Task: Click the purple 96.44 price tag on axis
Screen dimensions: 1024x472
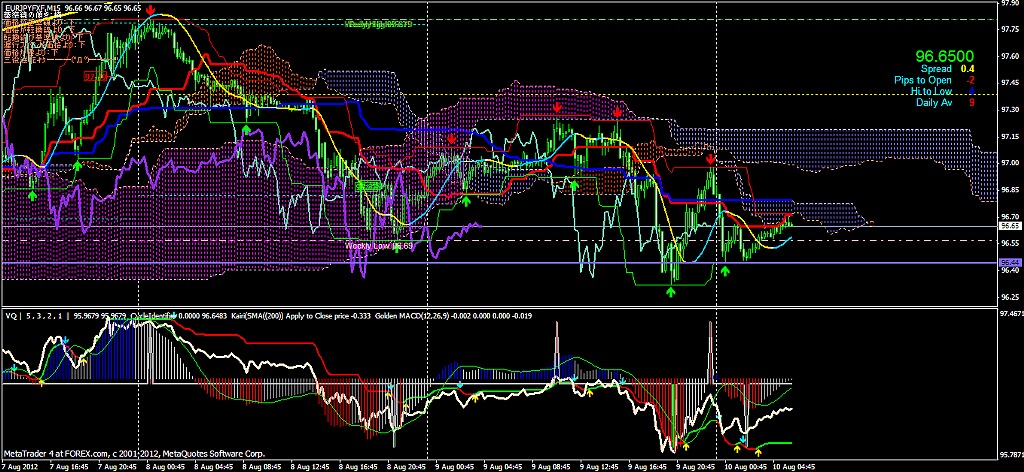Action: click(1009, 262)
